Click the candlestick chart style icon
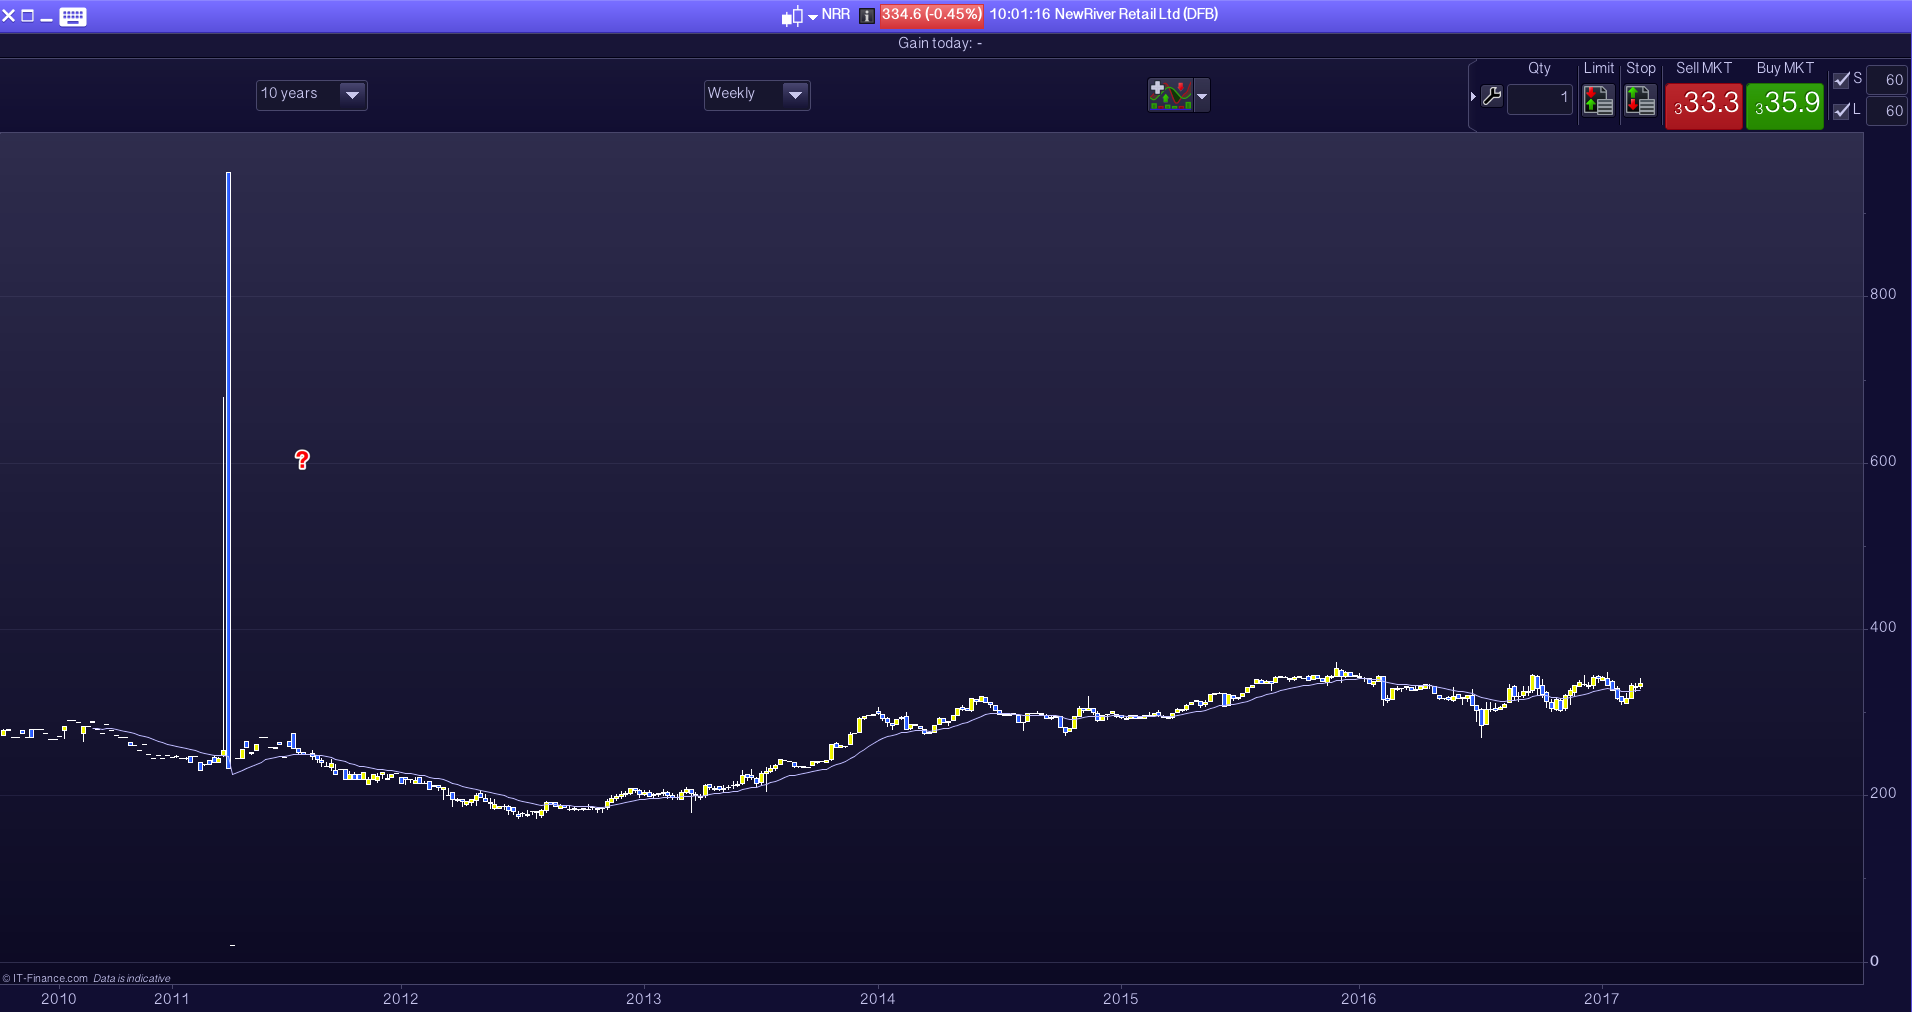Screen dimensions: 1912x1012 [x=792, y=16]
